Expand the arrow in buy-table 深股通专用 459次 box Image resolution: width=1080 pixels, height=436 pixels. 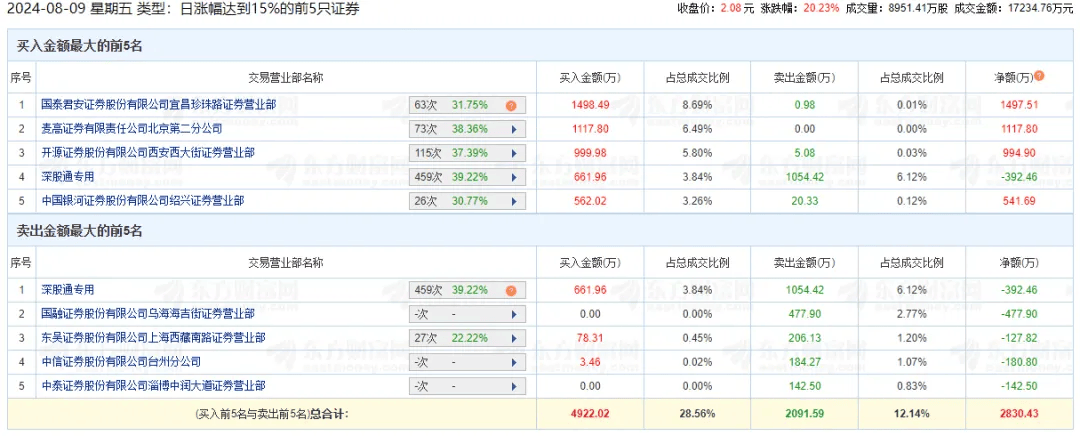point(513,177)
